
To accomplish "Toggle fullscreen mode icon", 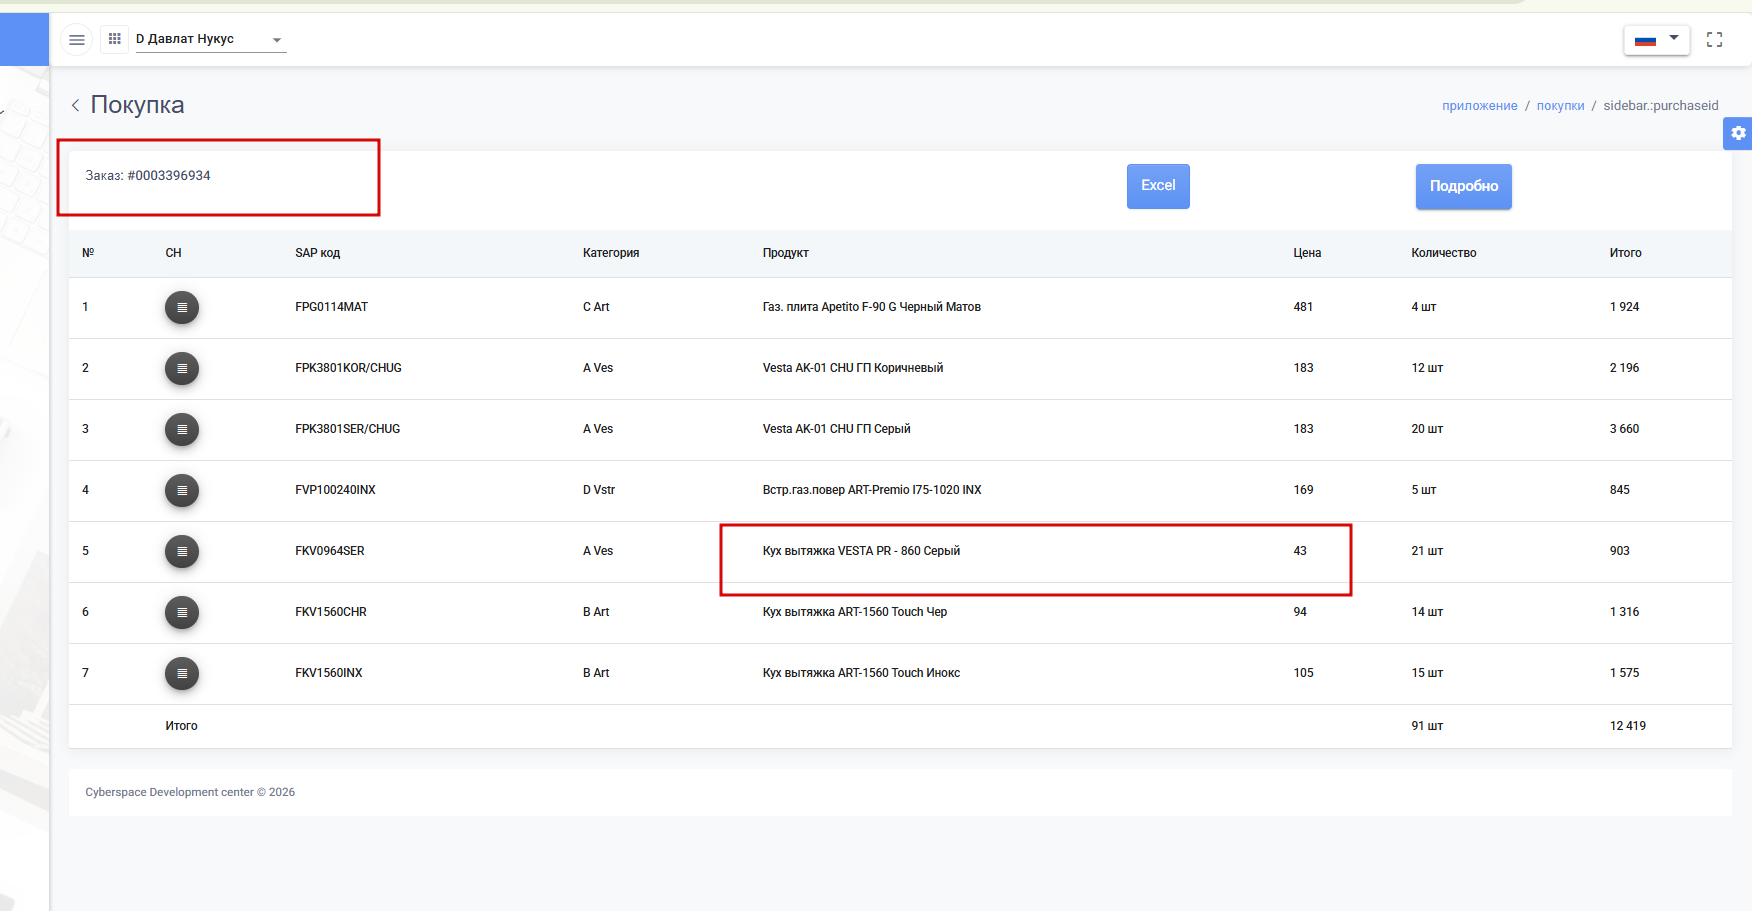I will click(x=1714, y=40).
